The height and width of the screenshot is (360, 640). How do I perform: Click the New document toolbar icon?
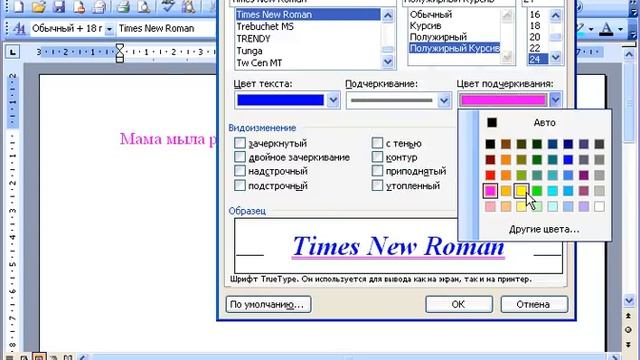18,7
